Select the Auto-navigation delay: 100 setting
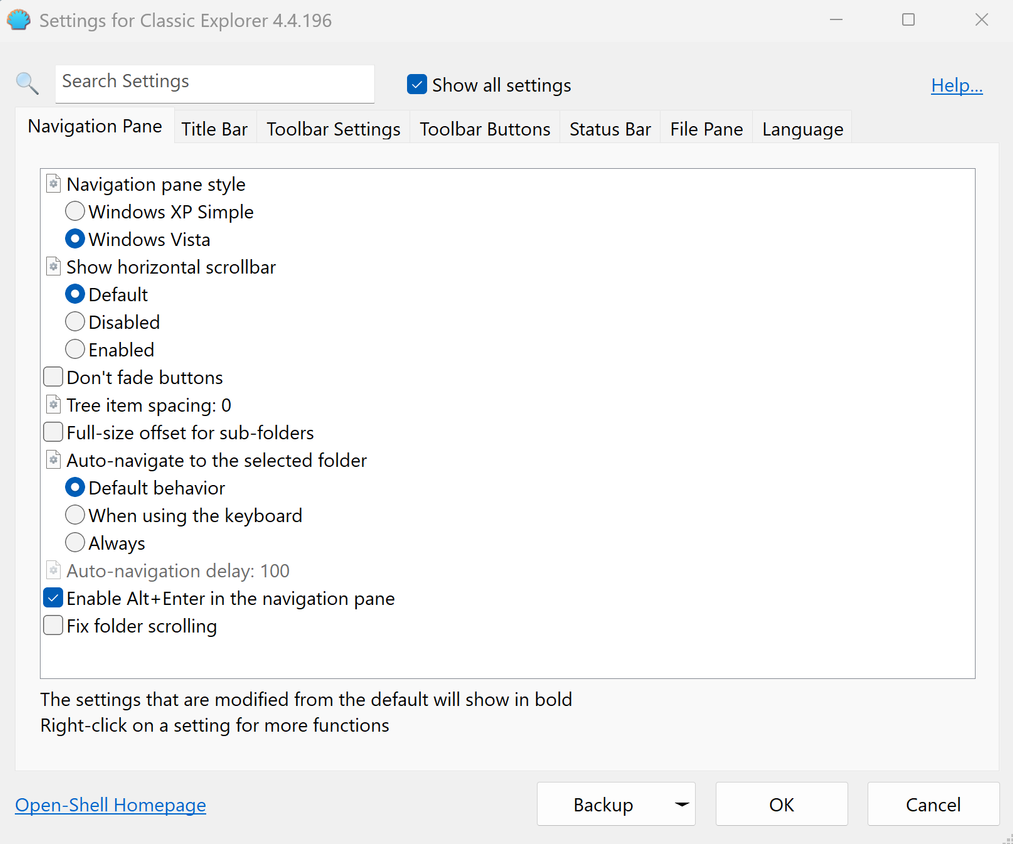Viewport: 1013px width, 844px height. (x=178, y=571)
